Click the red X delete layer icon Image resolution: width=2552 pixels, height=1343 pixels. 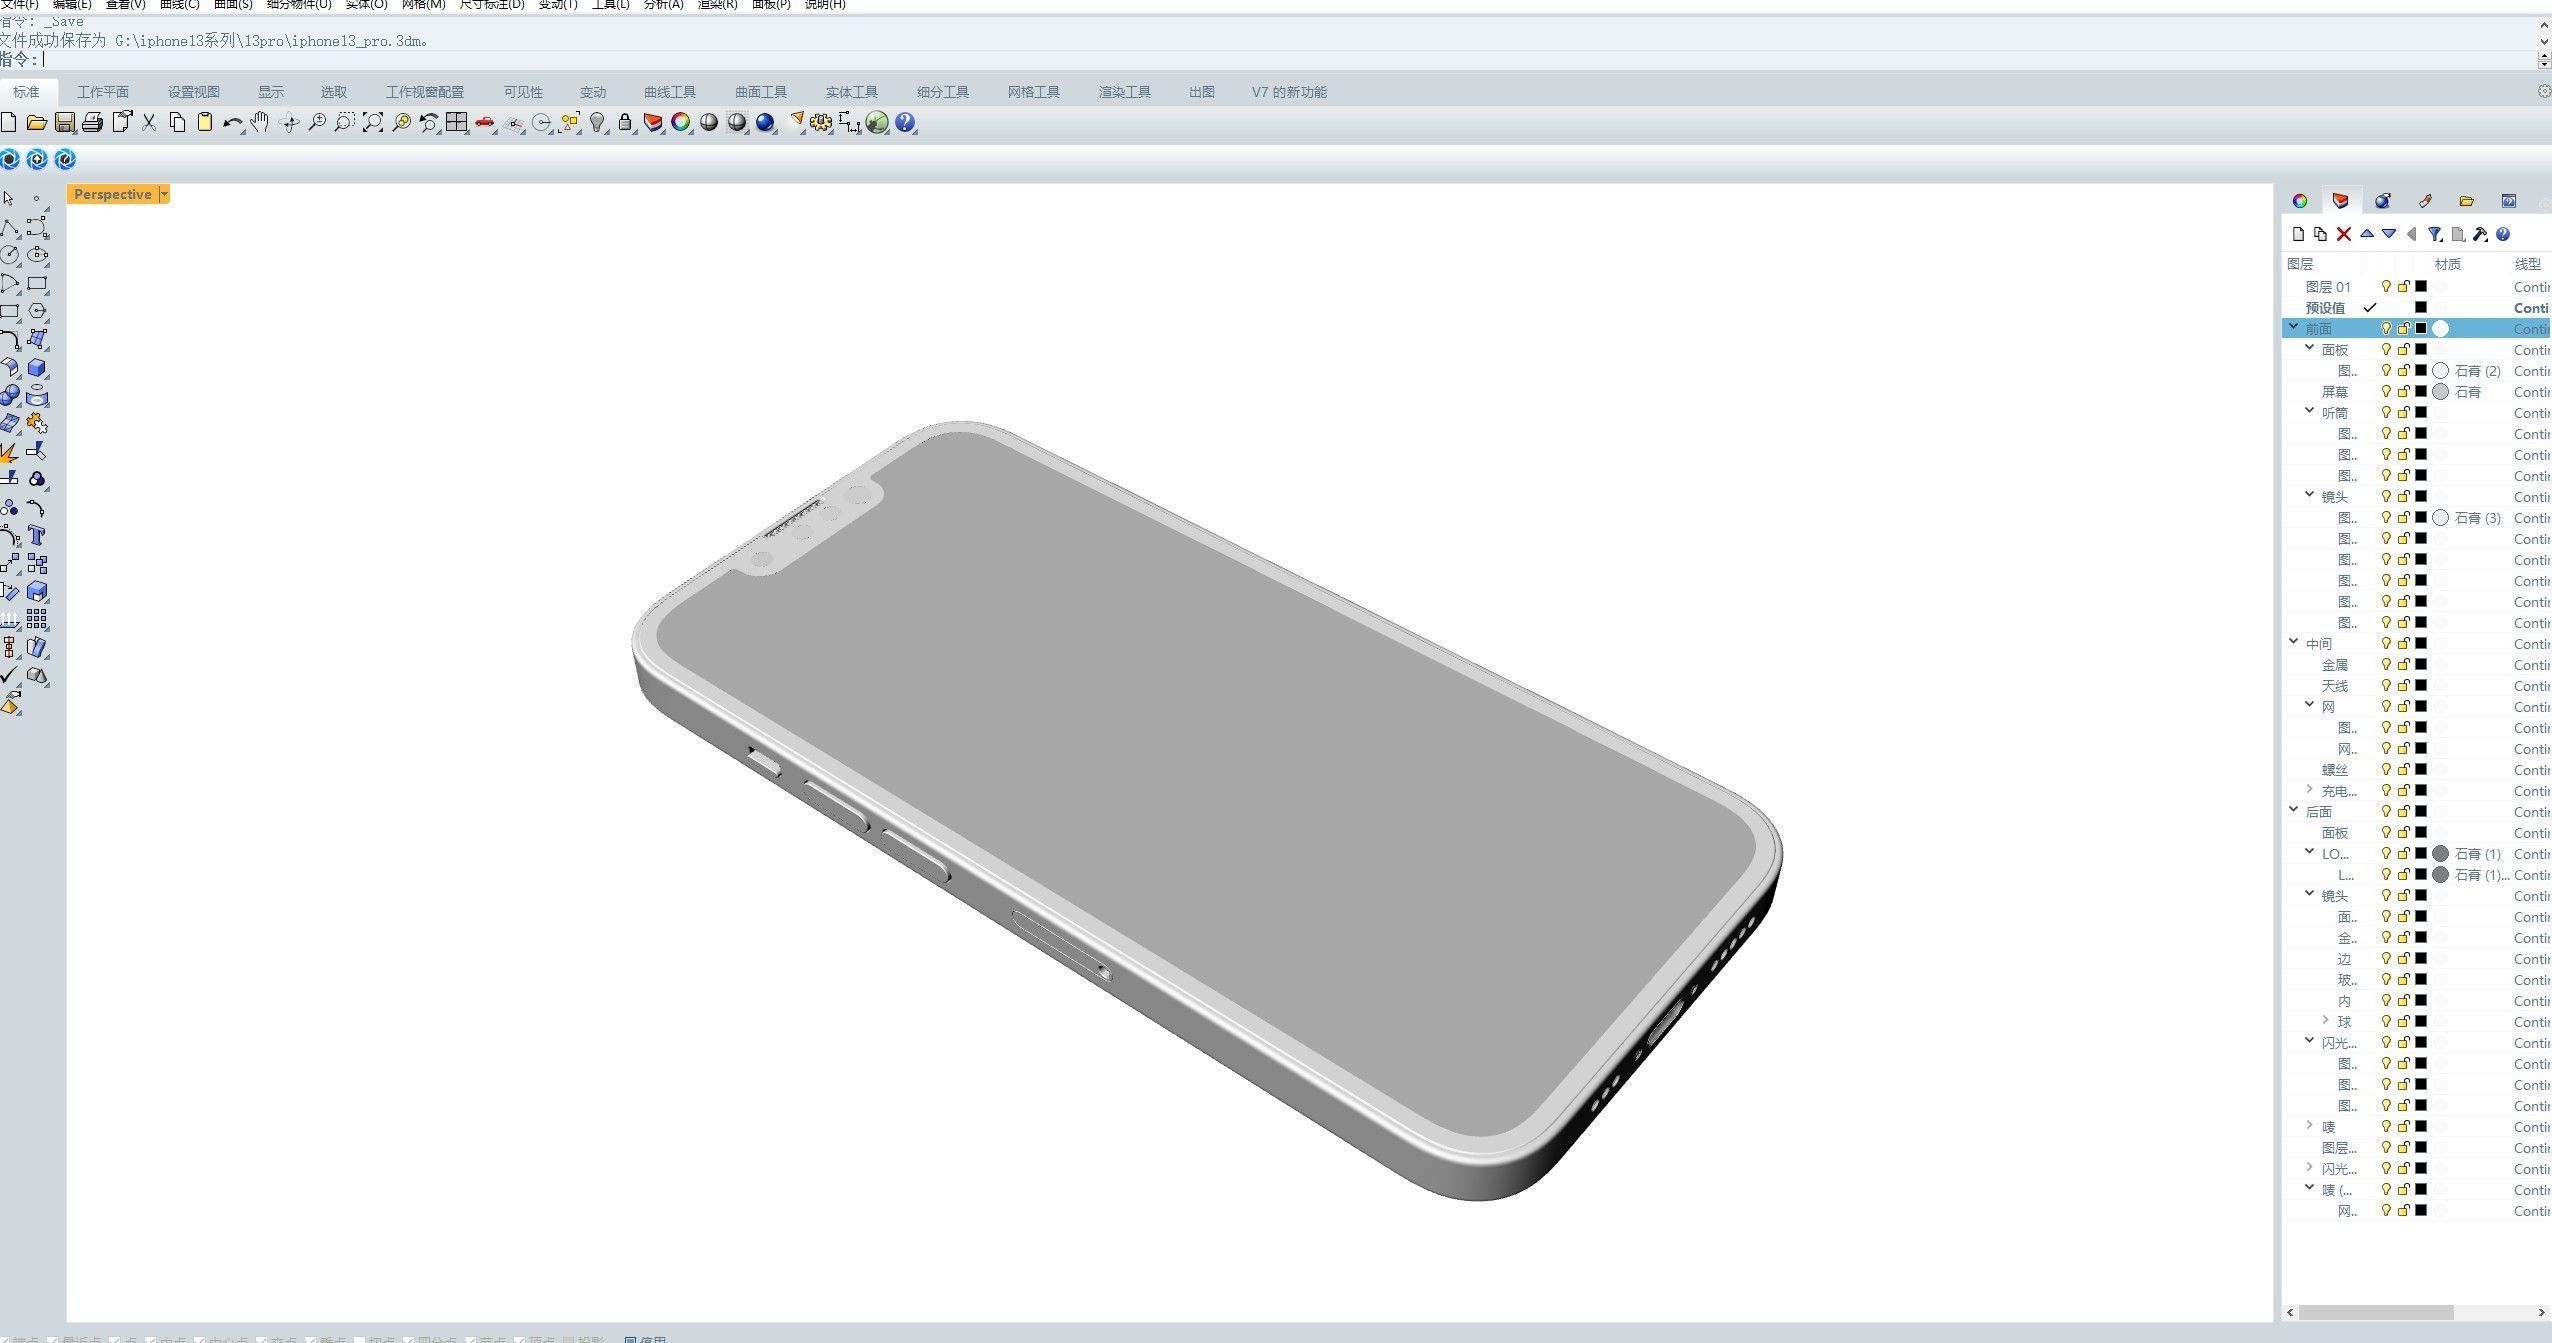(x=2343, y=234)
